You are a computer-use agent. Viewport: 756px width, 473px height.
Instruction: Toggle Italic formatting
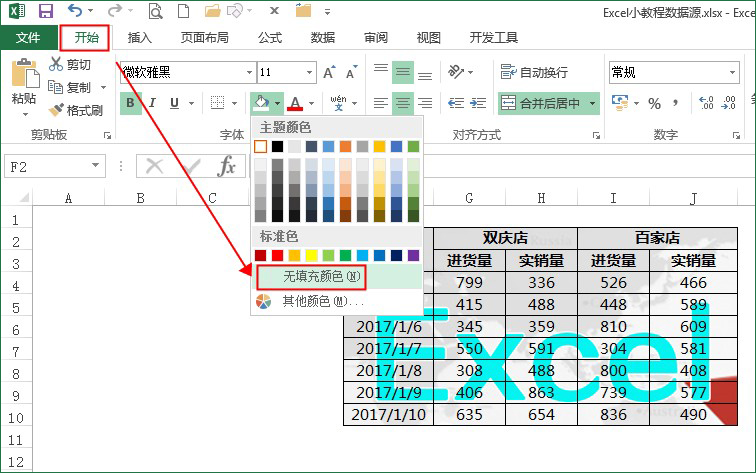tap(152, 103)
